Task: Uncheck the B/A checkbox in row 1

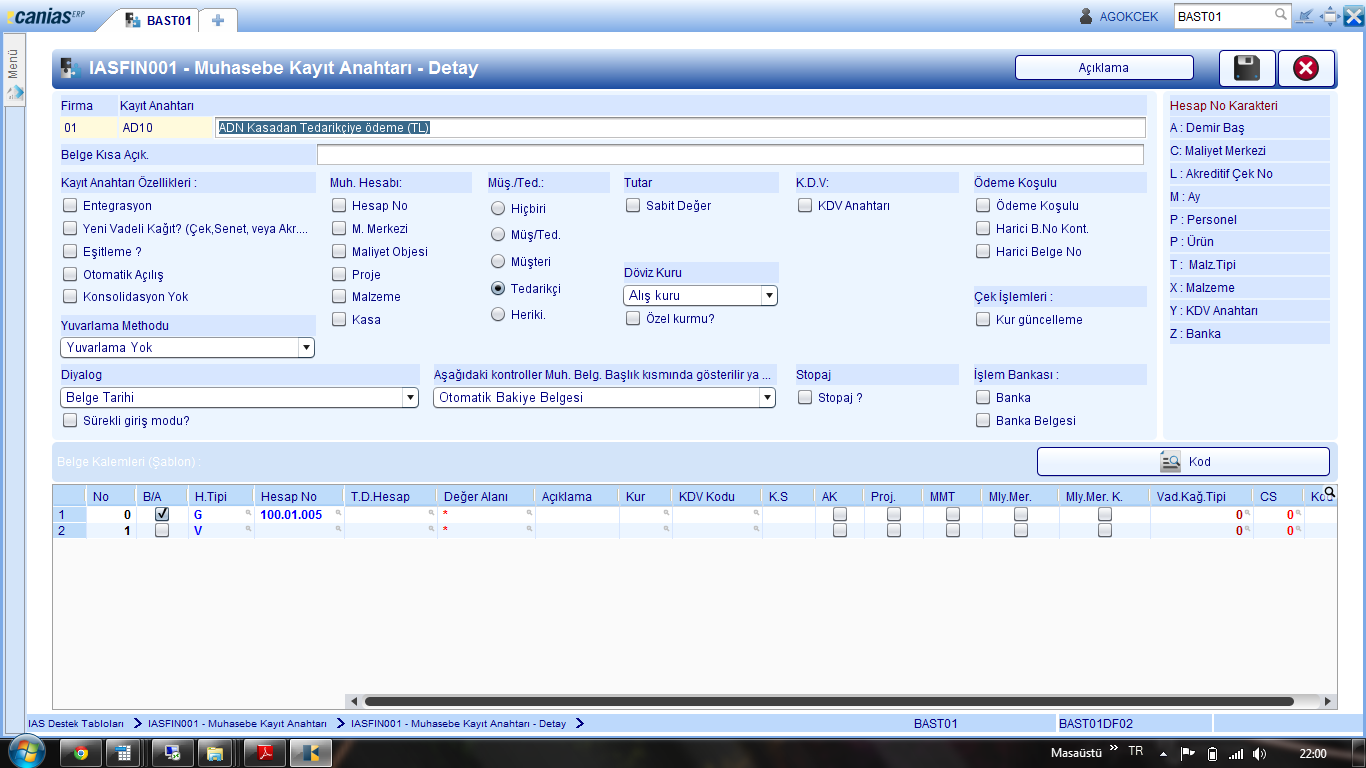Action: (x=162, y=514)
